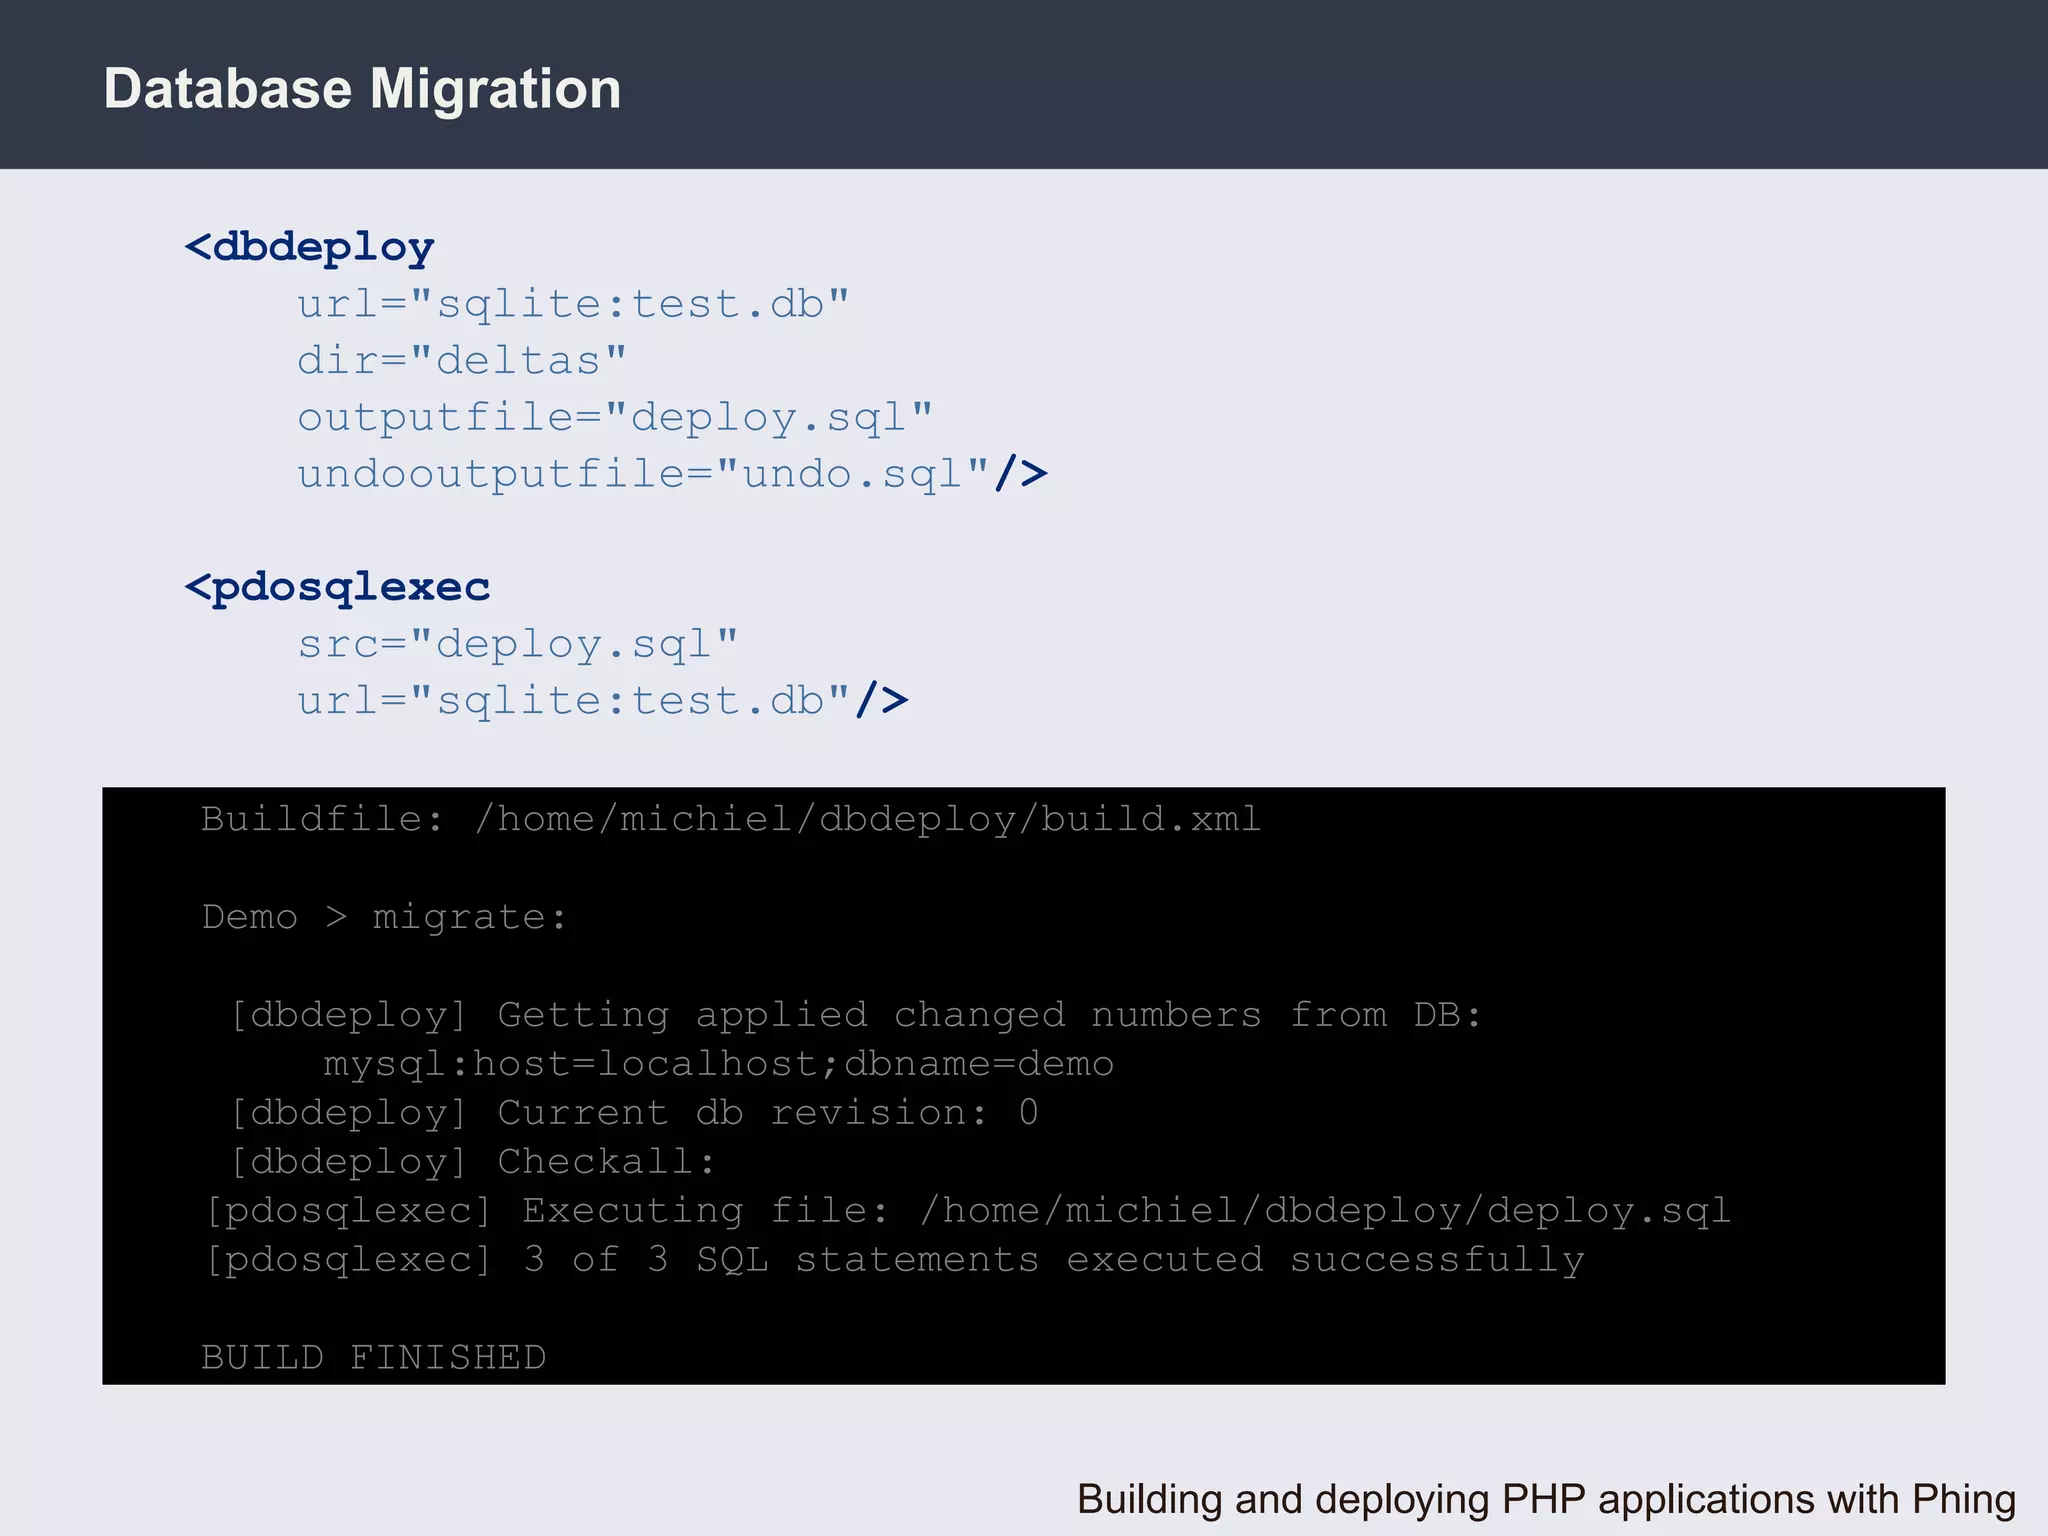
Task: Click the BUILD FINISHED text
Action: (373, 1358)
